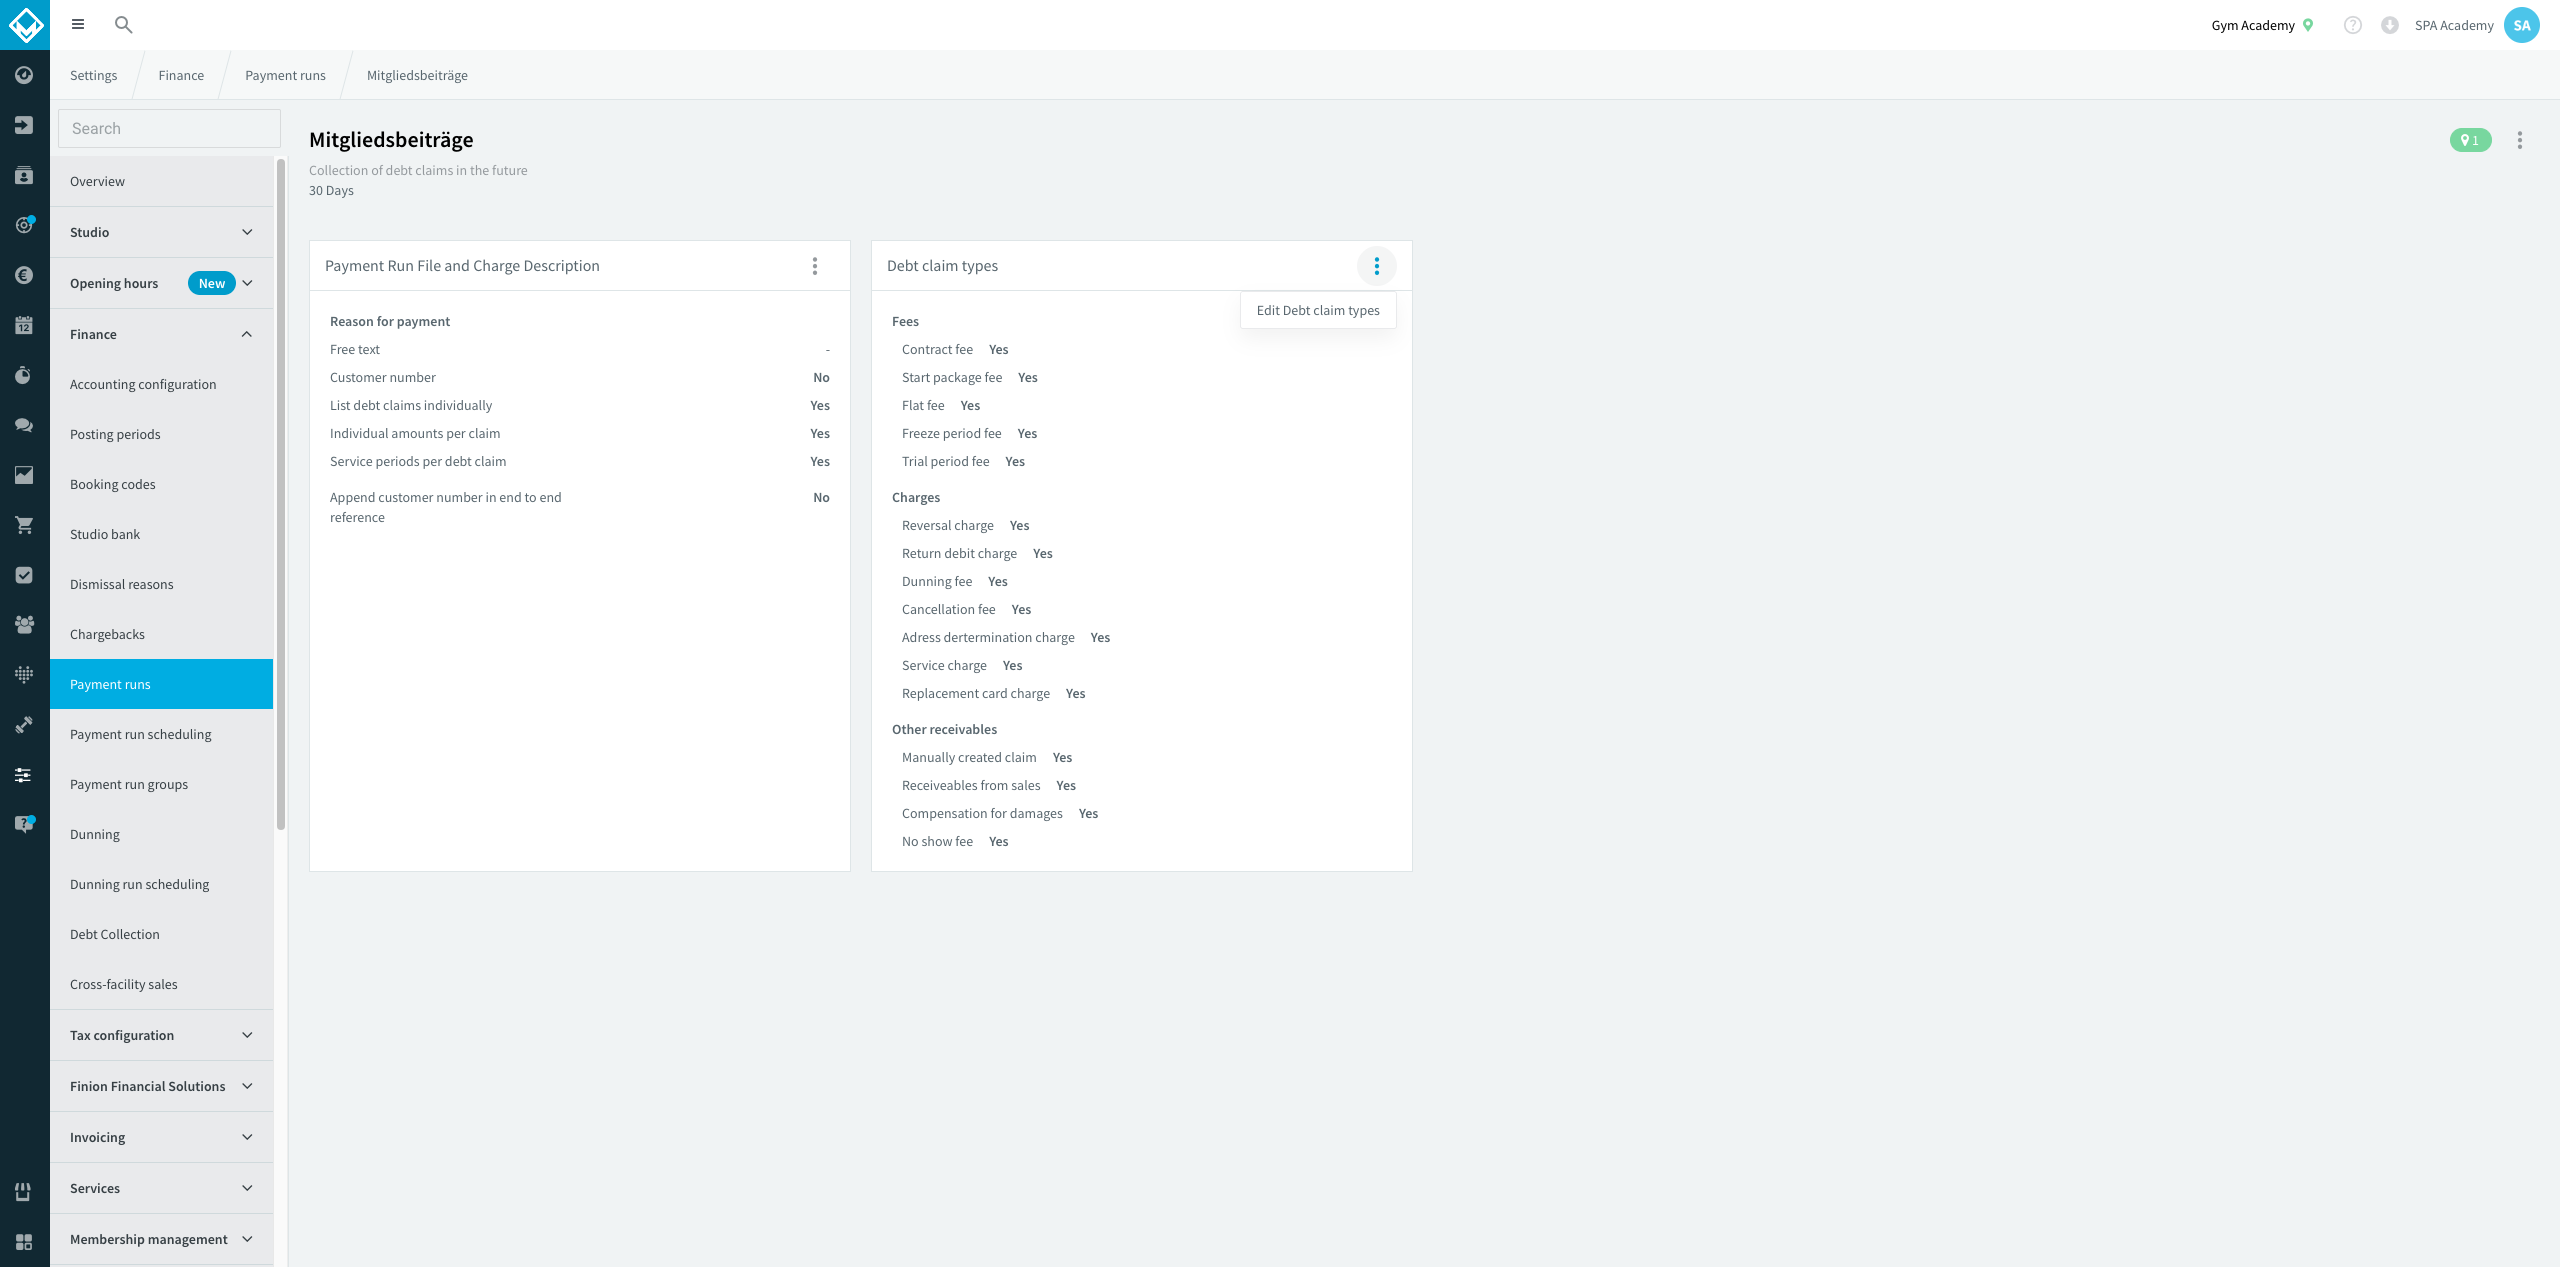Image resolution: width=2560 pixels, height=1267 pixels.
Task: Open three-dot menu of Payment Run File card
Action: click(815, 266)
